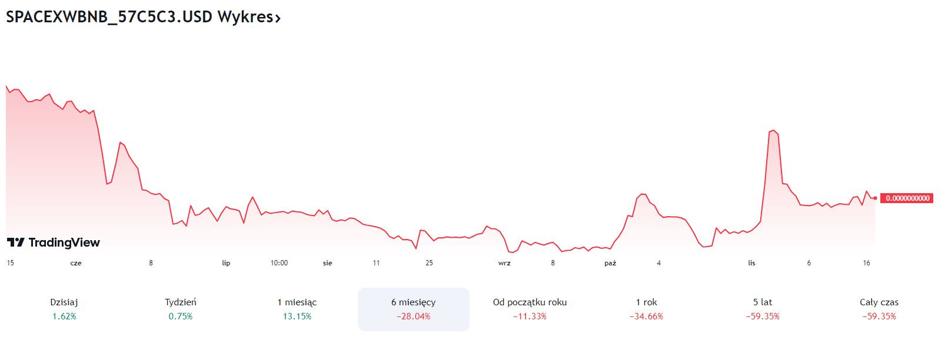Image resolution: width=948 pixels, height=364 pixels.
Task: Click the 'wrz' month marker on axis
Action: [504, 263]
